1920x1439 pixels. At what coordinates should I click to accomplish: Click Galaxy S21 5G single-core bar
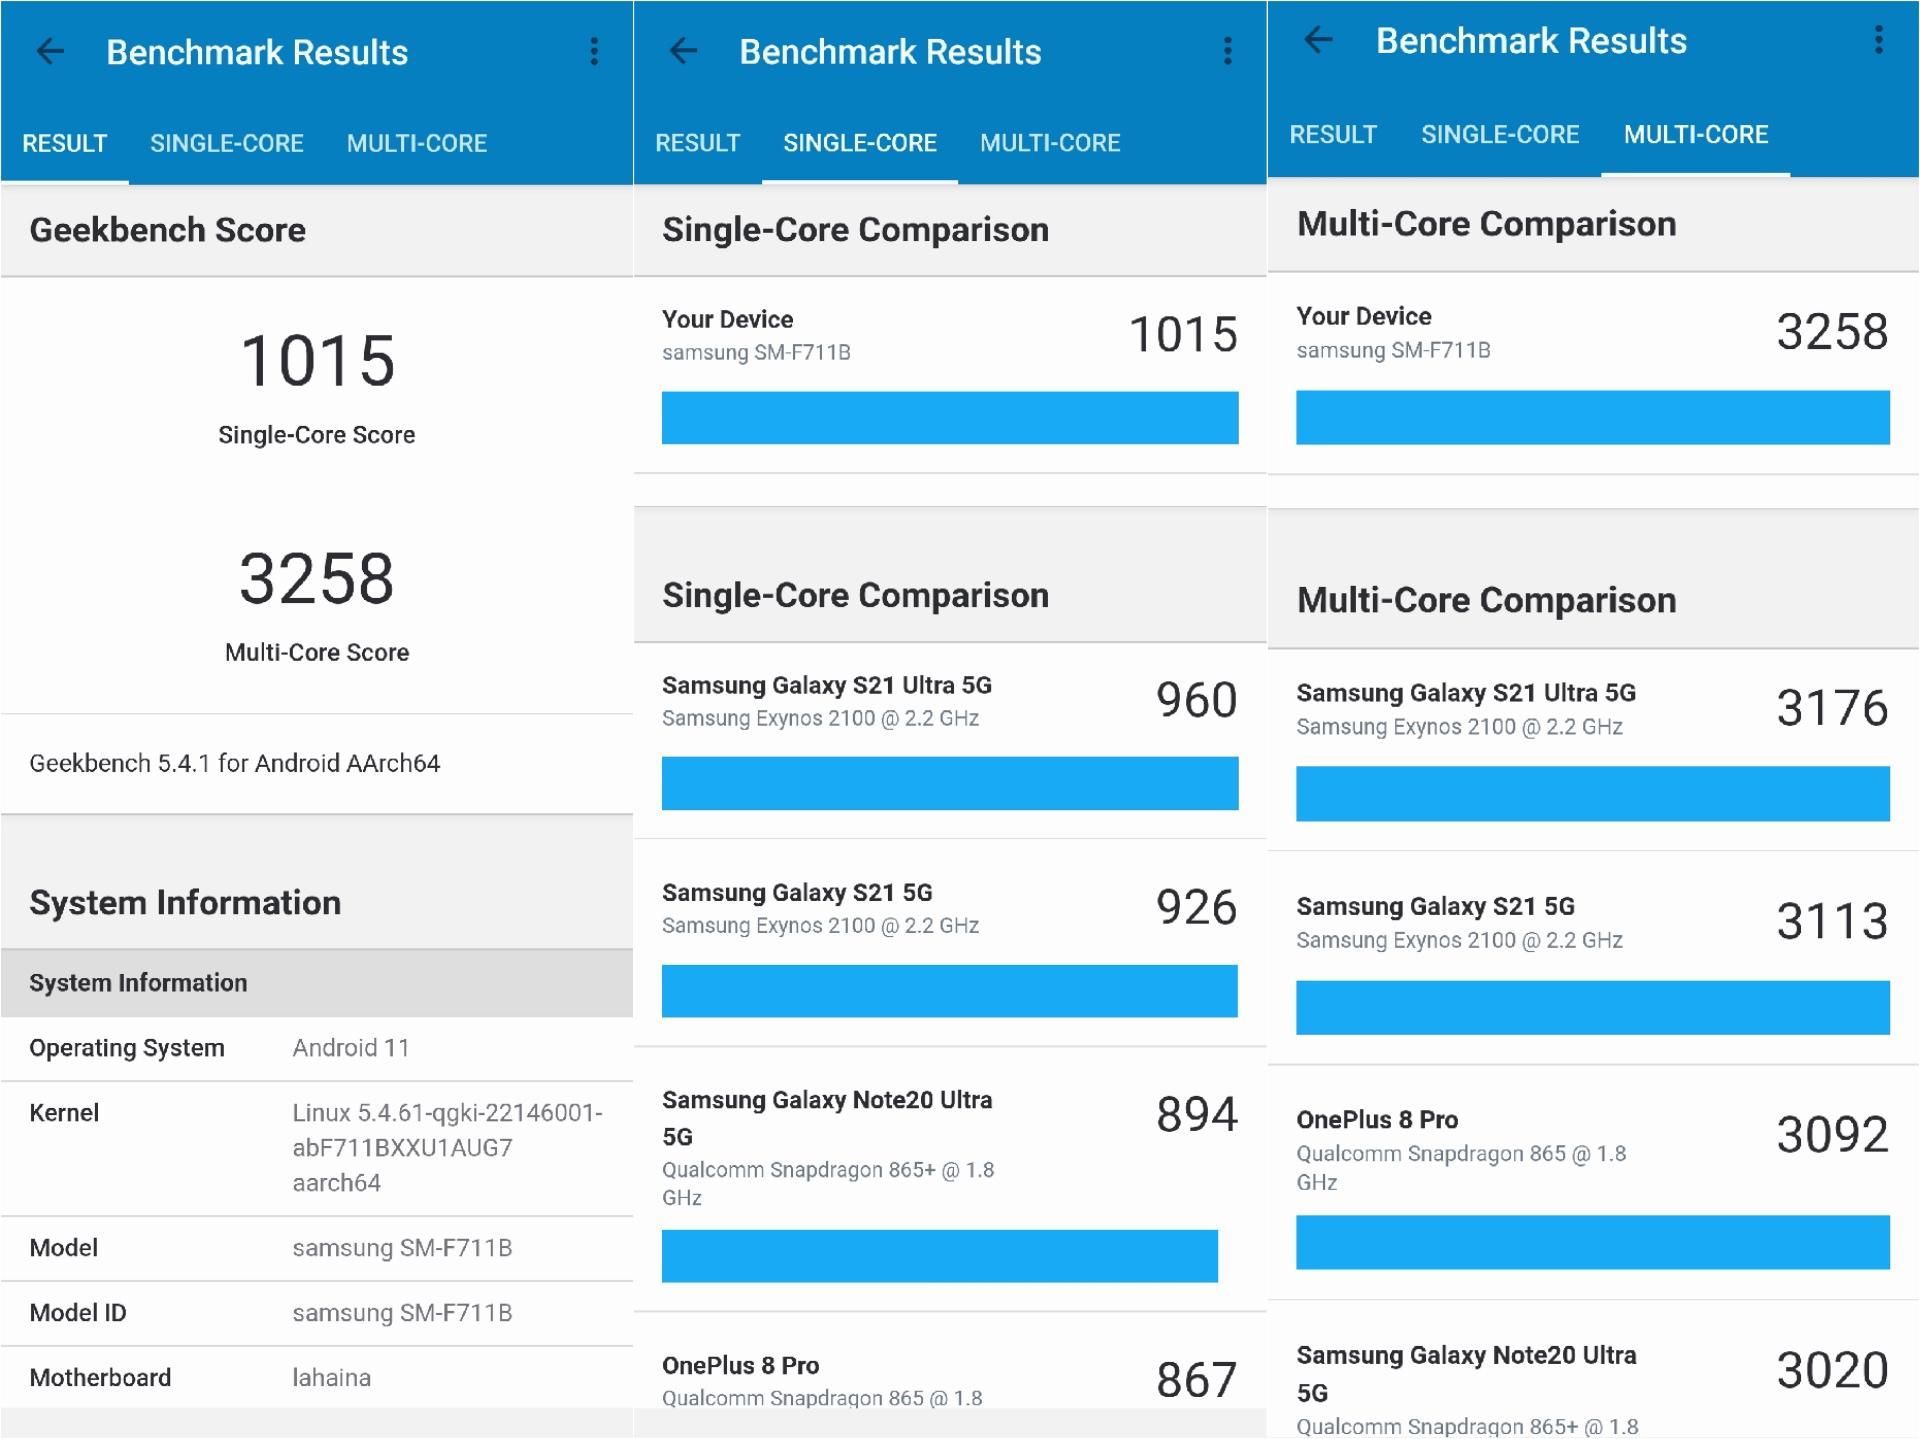coord(949,991)
